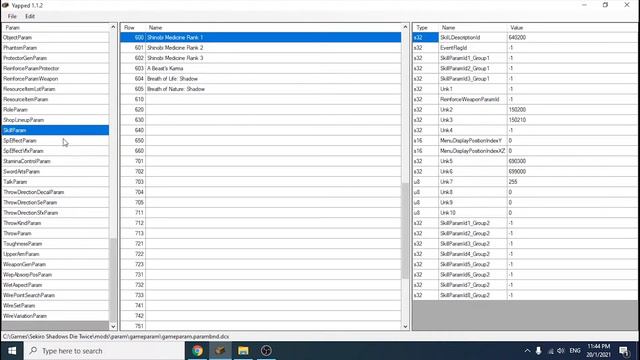Select RoleParam in the Param list
Image resolution: width=640 pixels, height=360 pixels.
coord(55,109)
